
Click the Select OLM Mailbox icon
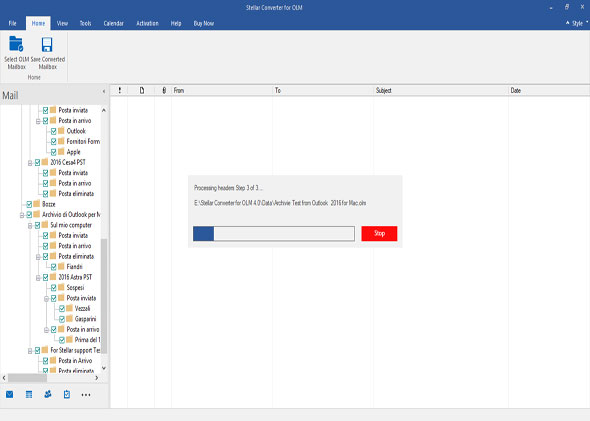click(16, 44)
